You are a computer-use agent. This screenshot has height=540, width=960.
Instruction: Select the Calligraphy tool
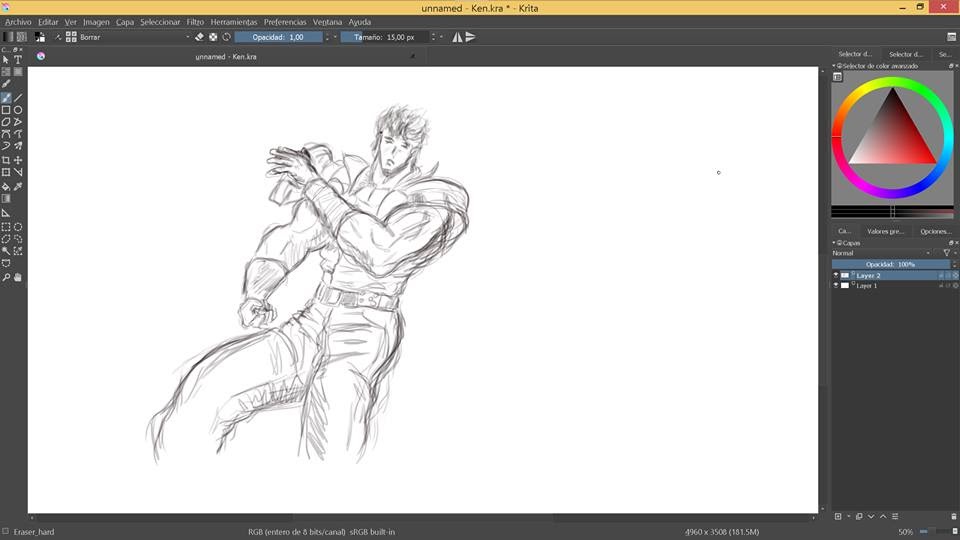[6, 84]
